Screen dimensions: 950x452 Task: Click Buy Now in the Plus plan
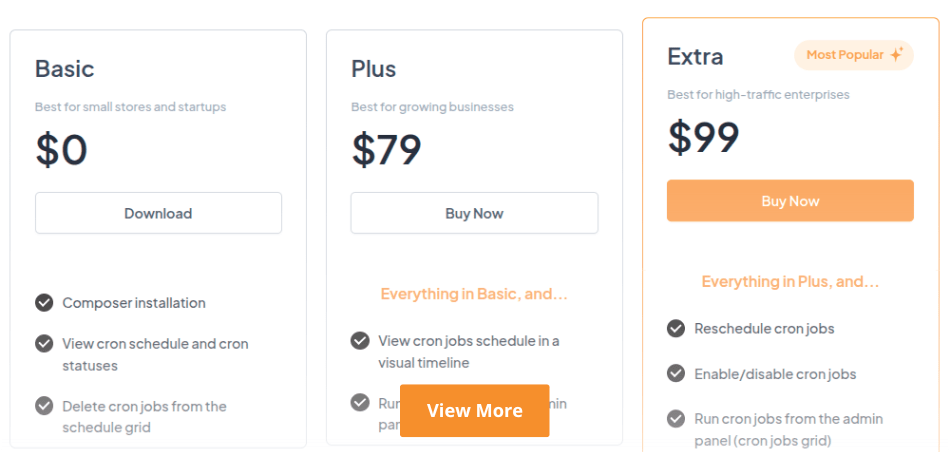(474, 213)
